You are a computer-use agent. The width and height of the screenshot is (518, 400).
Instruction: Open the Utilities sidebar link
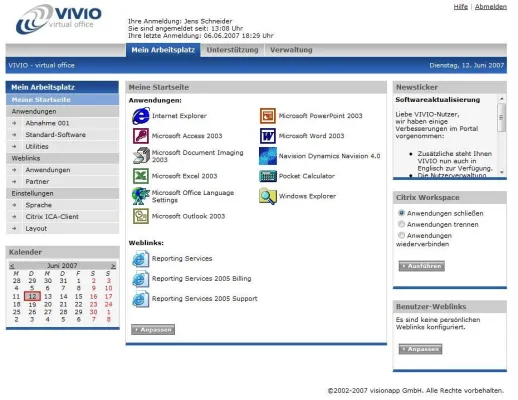coord(37,146)
